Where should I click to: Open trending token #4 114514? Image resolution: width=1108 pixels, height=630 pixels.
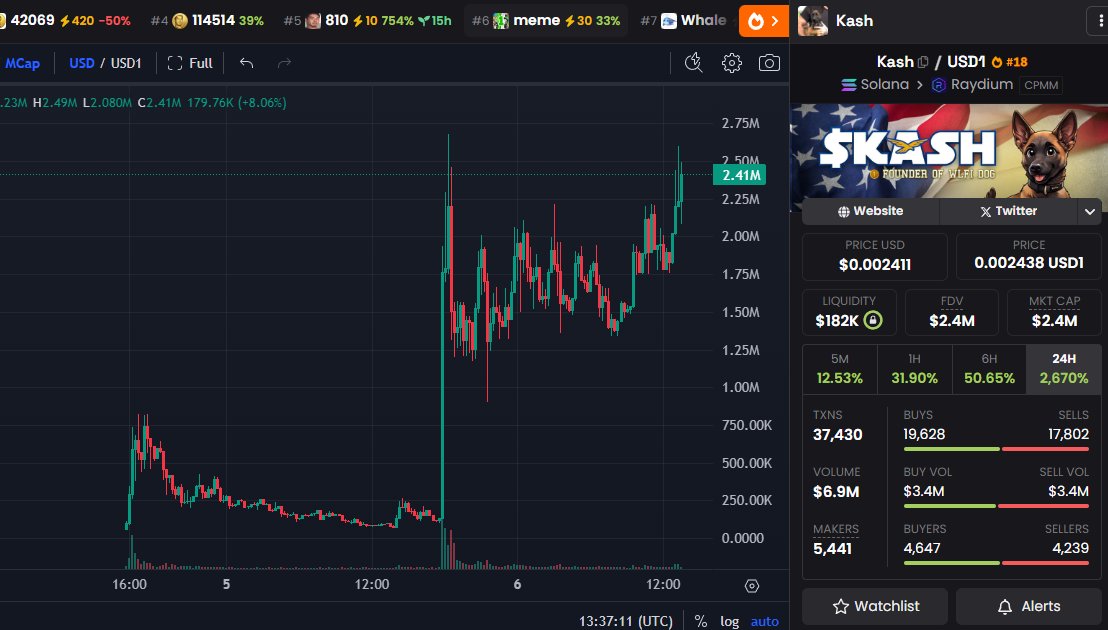click(207, 20)
